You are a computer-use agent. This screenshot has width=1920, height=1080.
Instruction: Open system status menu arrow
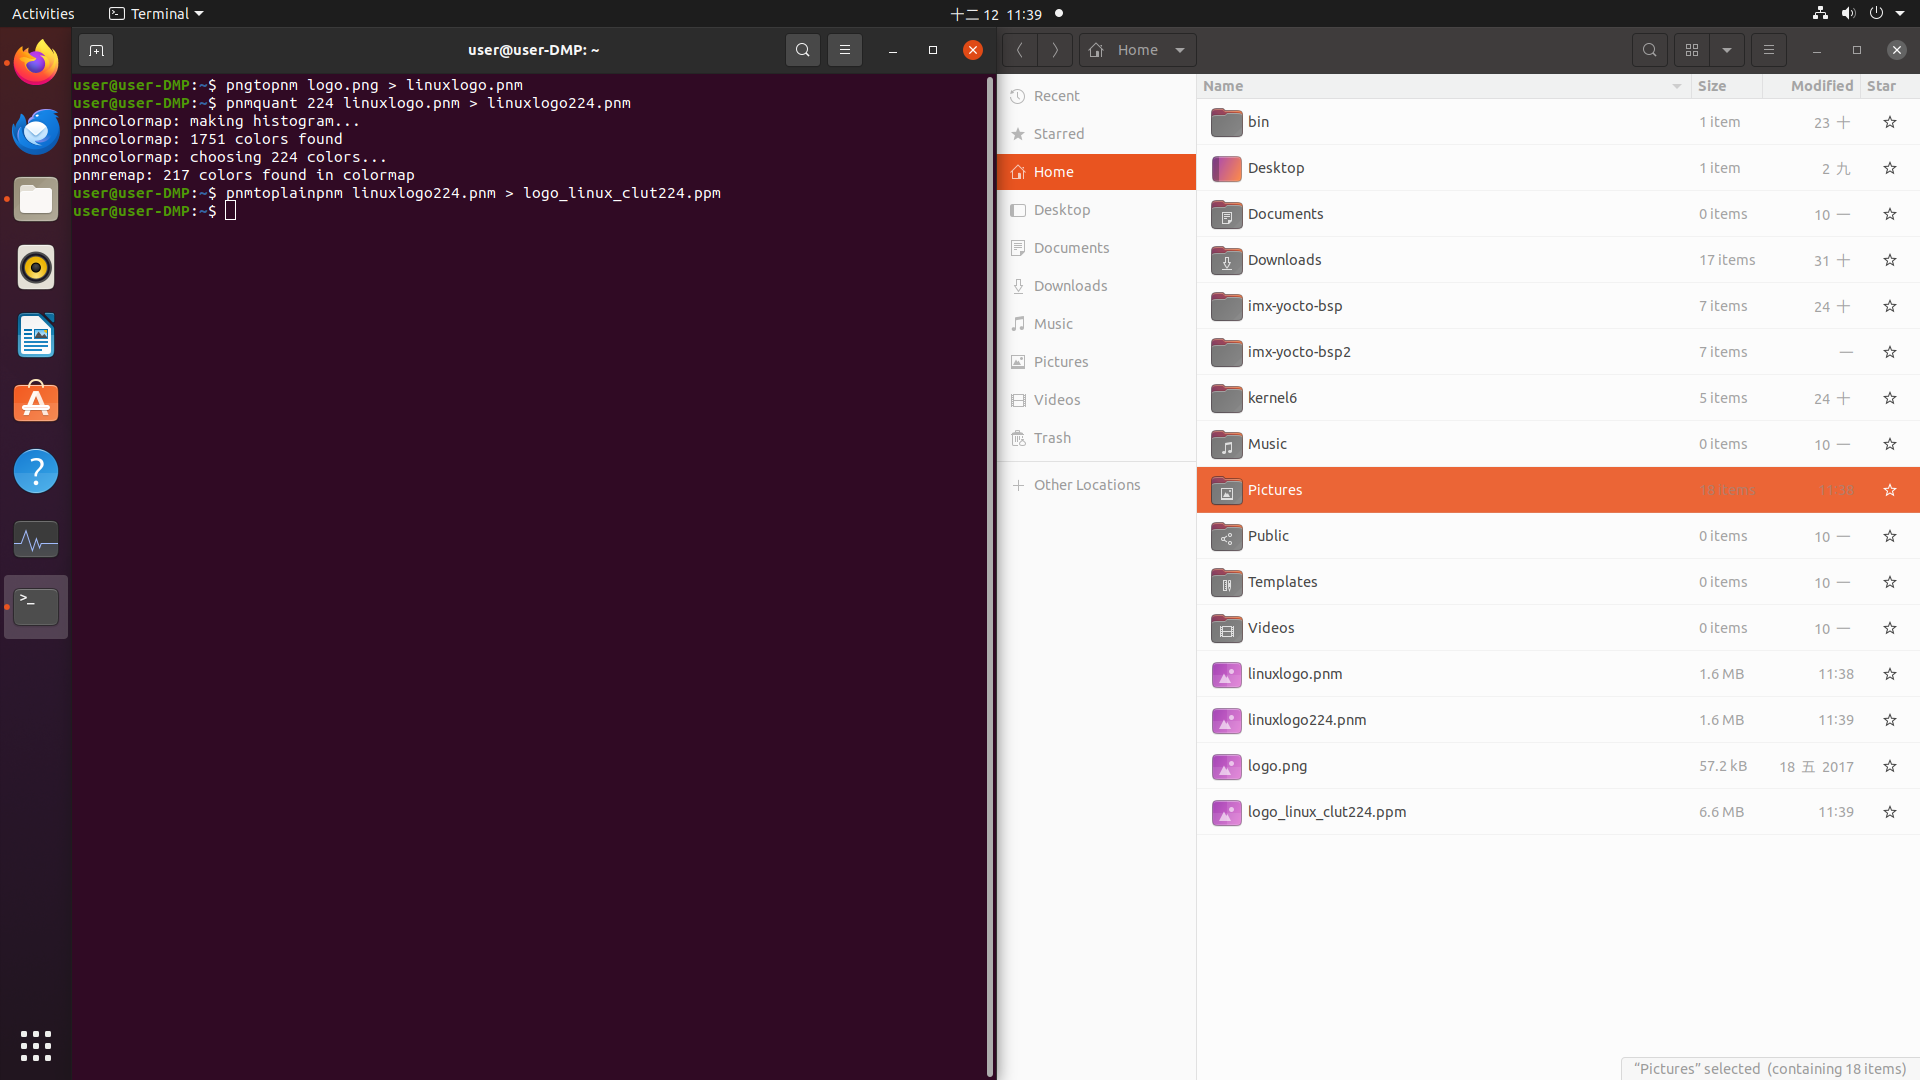tap(1900, 14)
